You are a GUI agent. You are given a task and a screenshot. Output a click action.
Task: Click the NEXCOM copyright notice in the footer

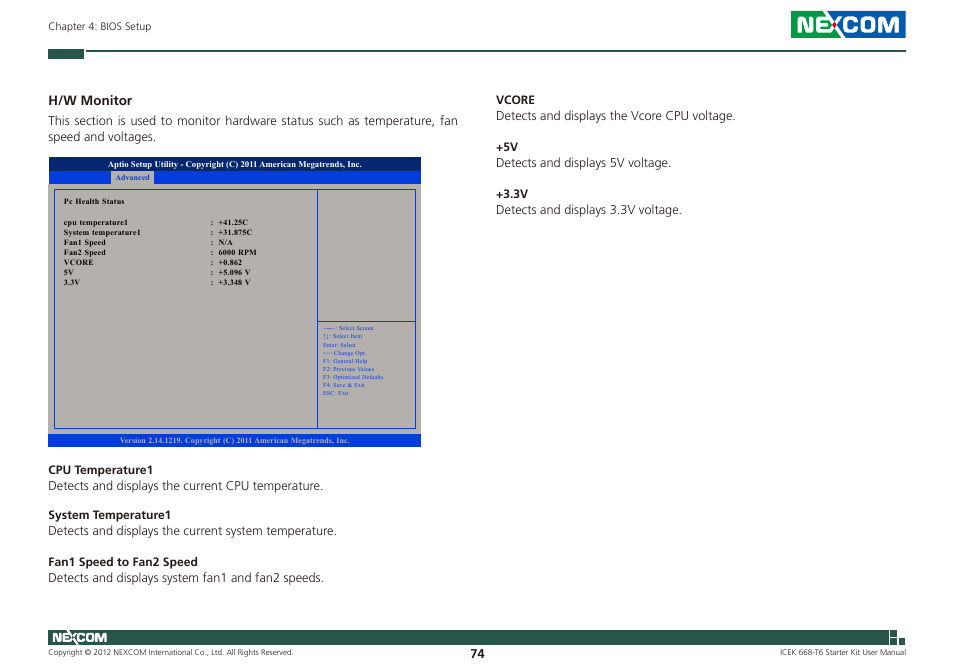170,652
